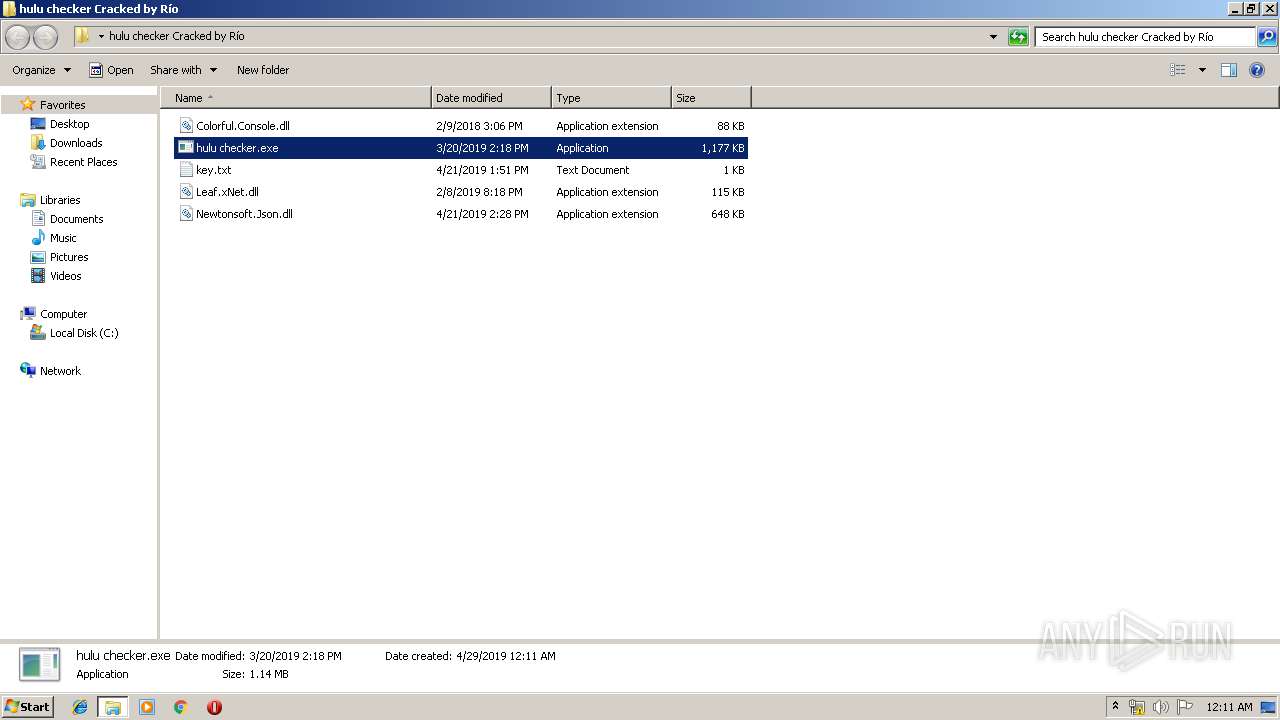
Task: Click the volume speaker tray icon
Action: pos(1161,707)
